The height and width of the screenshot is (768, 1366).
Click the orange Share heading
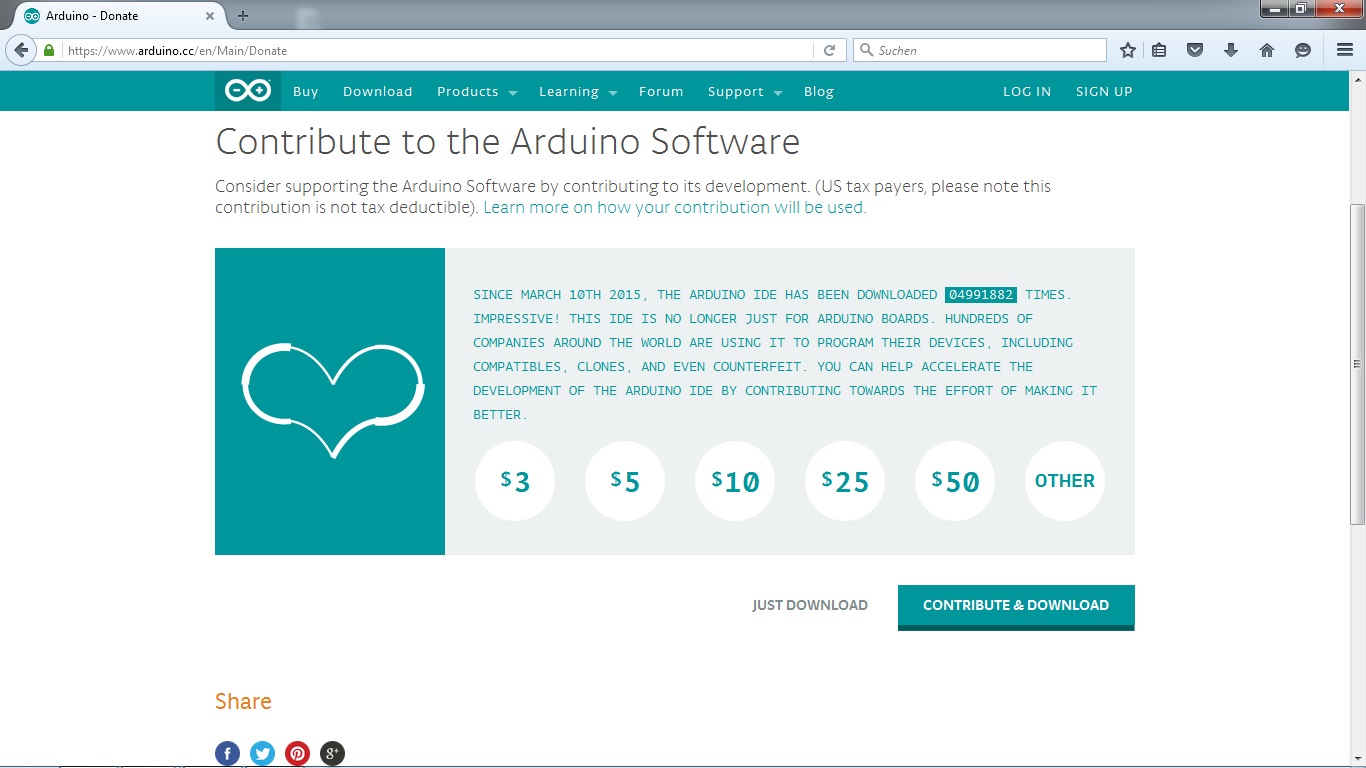(x=243, y=701)
